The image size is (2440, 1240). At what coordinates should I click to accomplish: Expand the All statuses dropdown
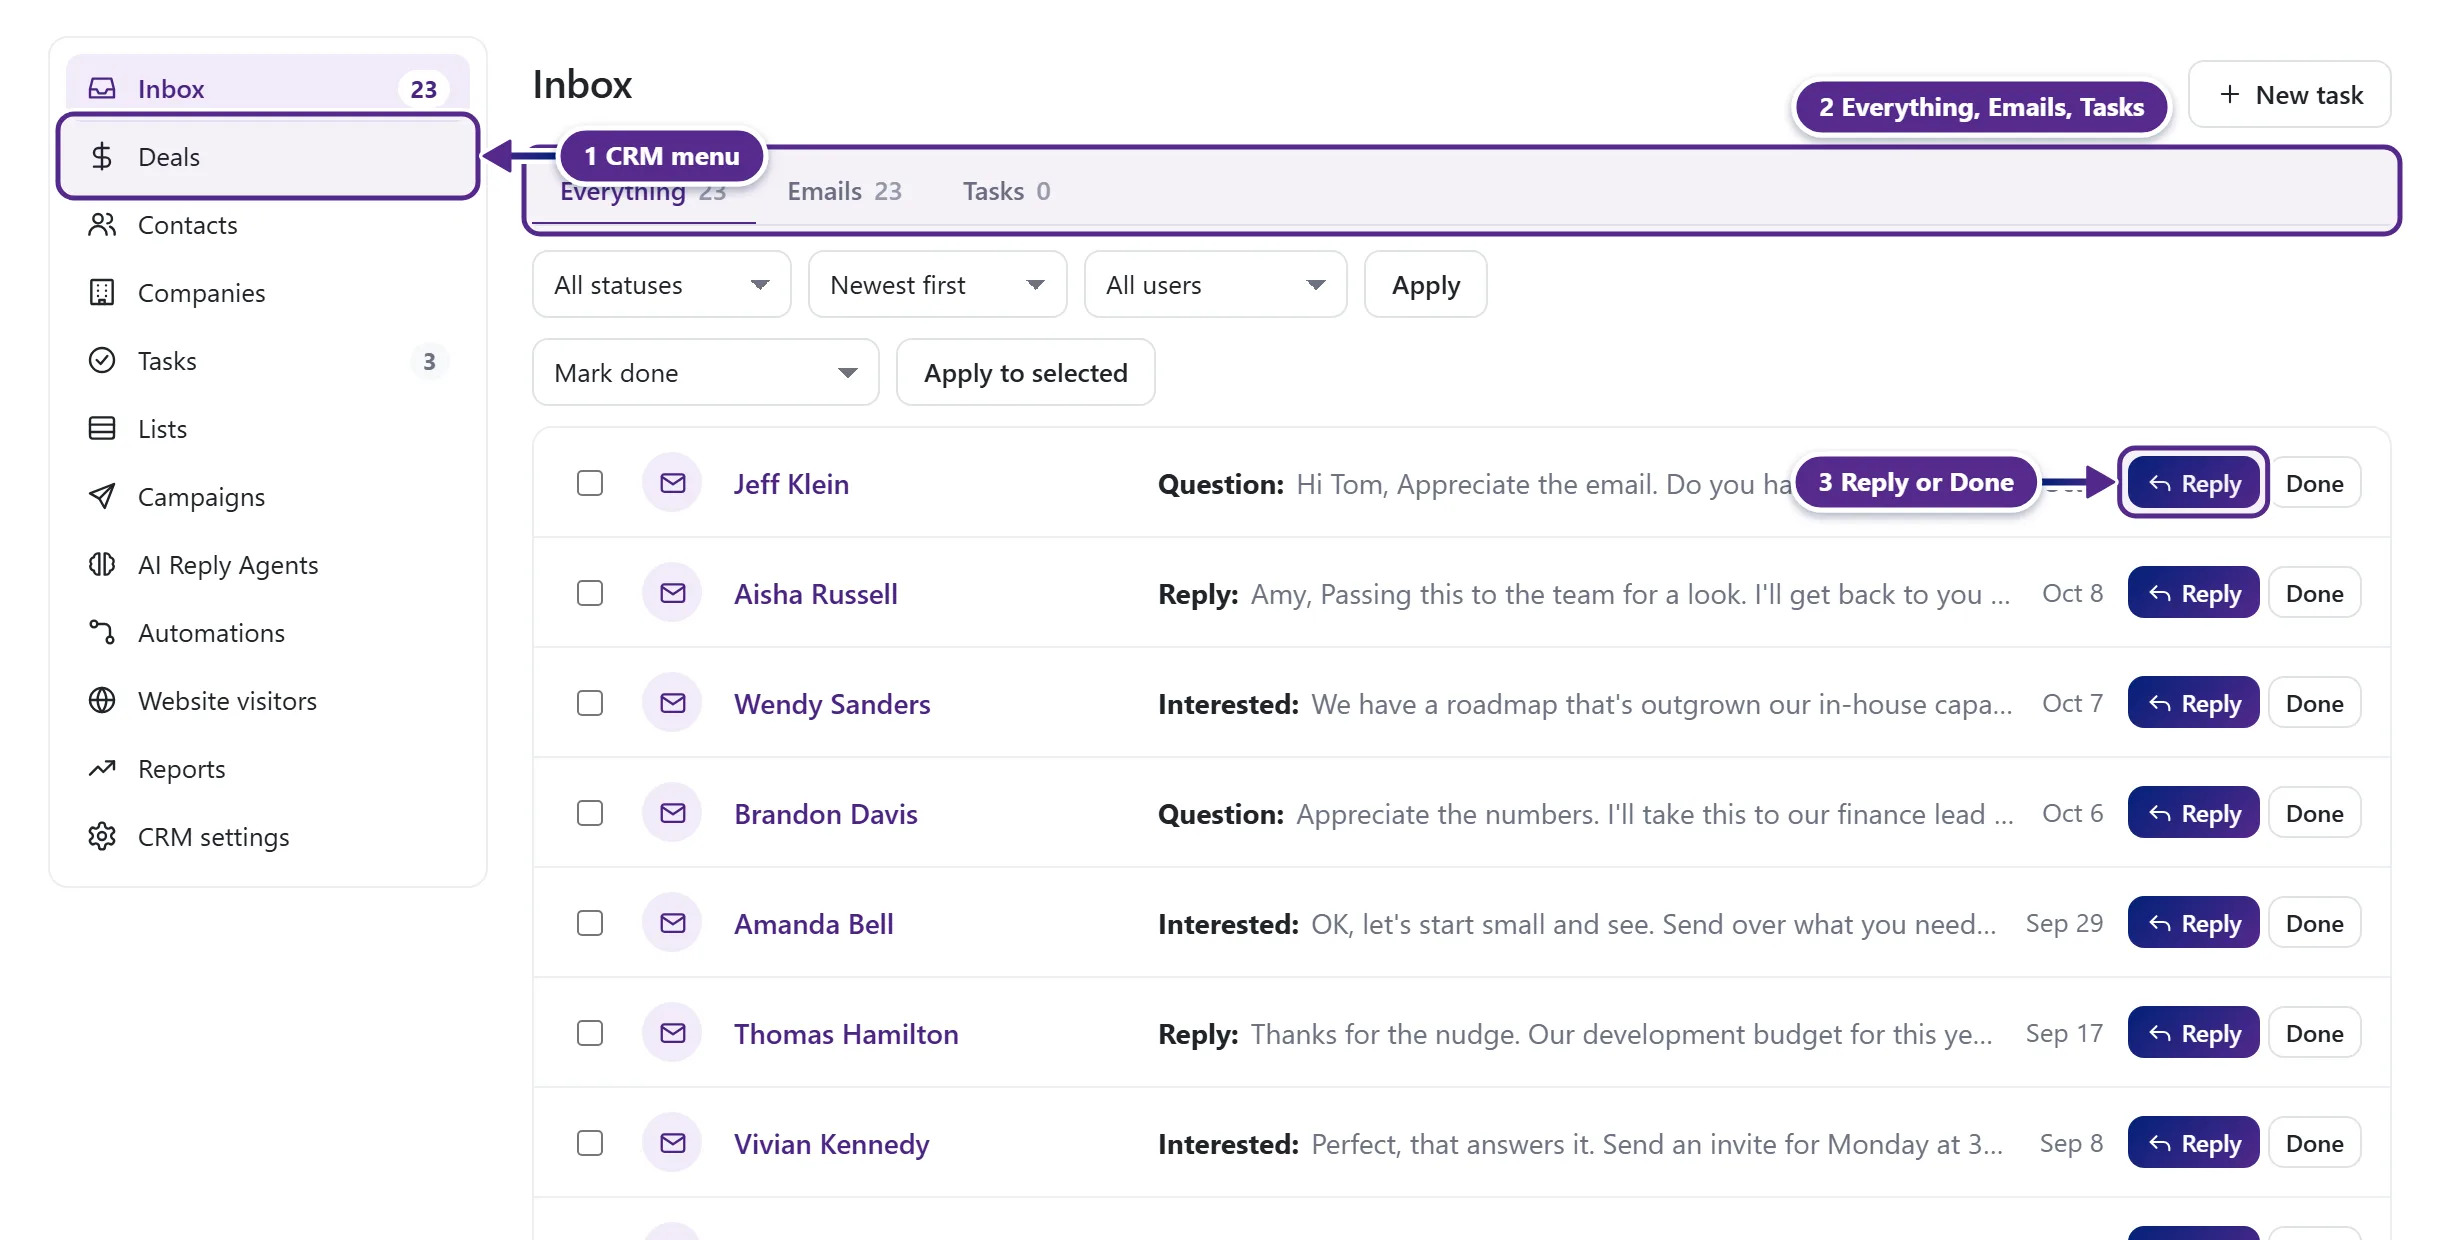[x=662, y=285]
